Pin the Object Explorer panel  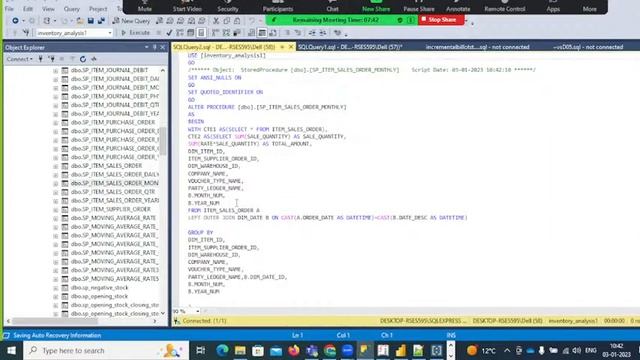point(155,47)
